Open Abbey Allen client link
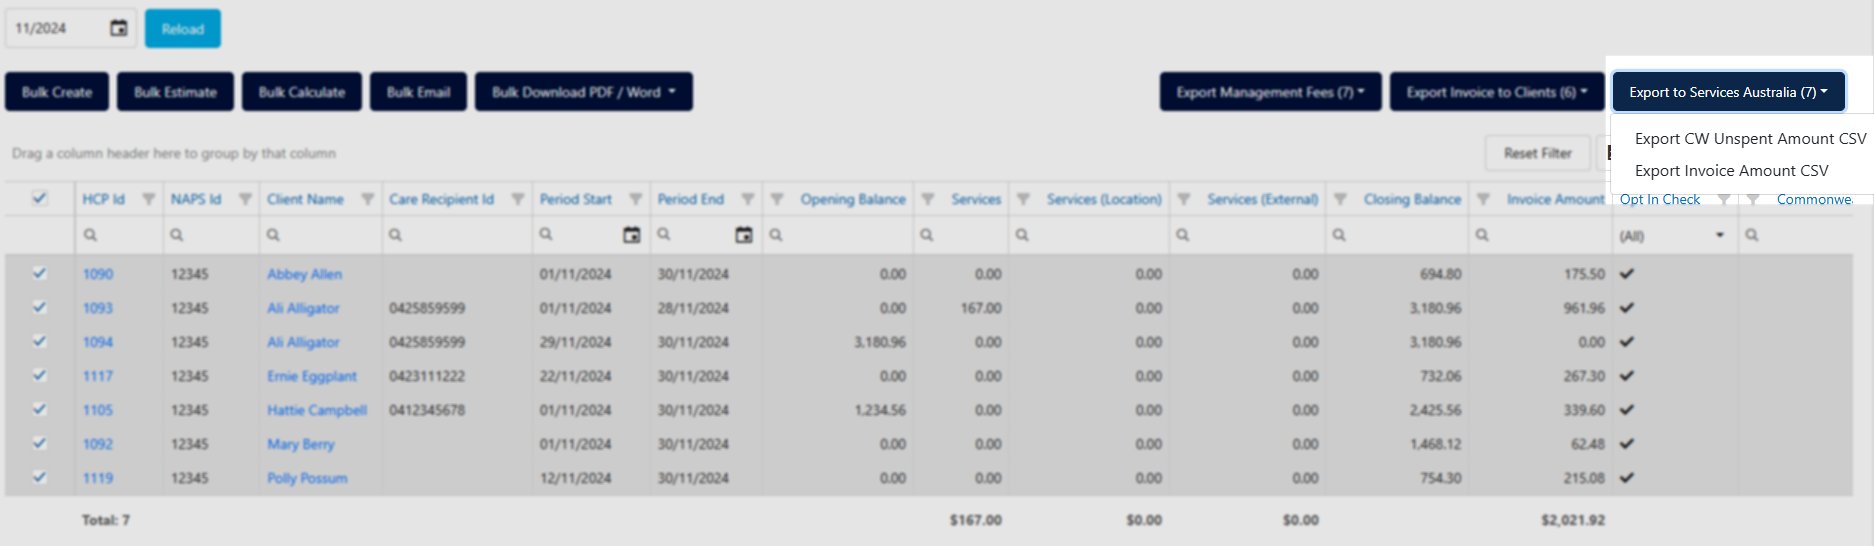The image size is (1874, 546). (304, 274)
